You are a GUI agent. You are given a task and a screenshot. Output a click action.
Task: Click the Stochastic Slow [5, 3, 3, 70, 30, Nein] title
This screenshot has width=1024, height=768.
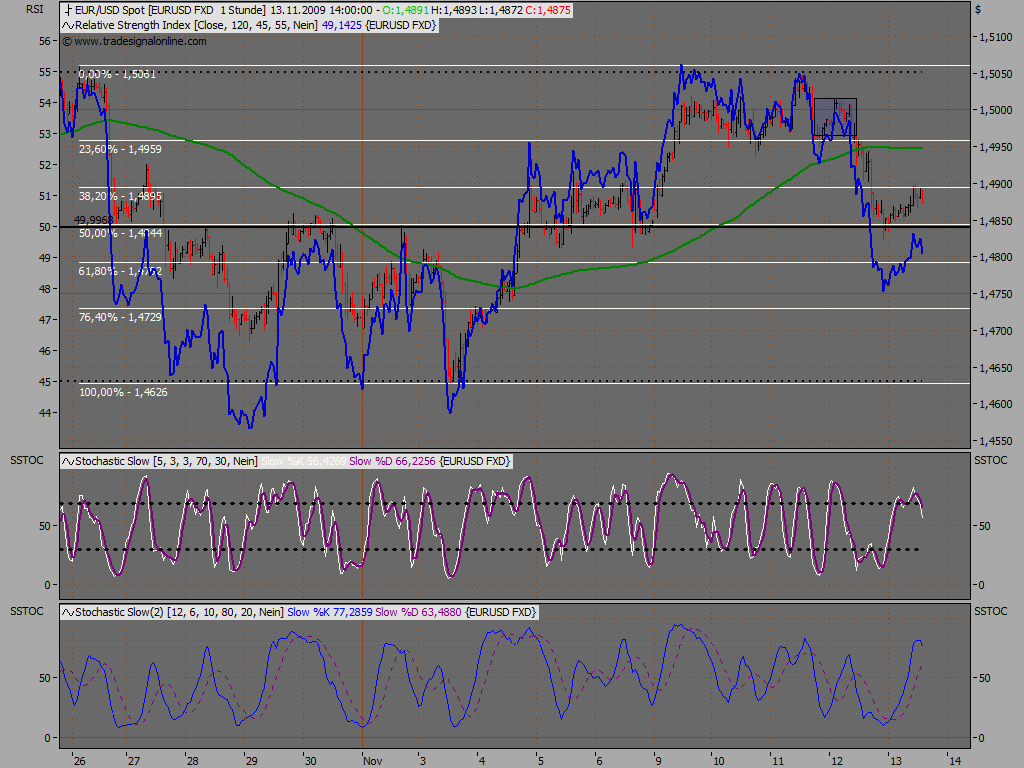pyautogui.click(x=167, y=462)
